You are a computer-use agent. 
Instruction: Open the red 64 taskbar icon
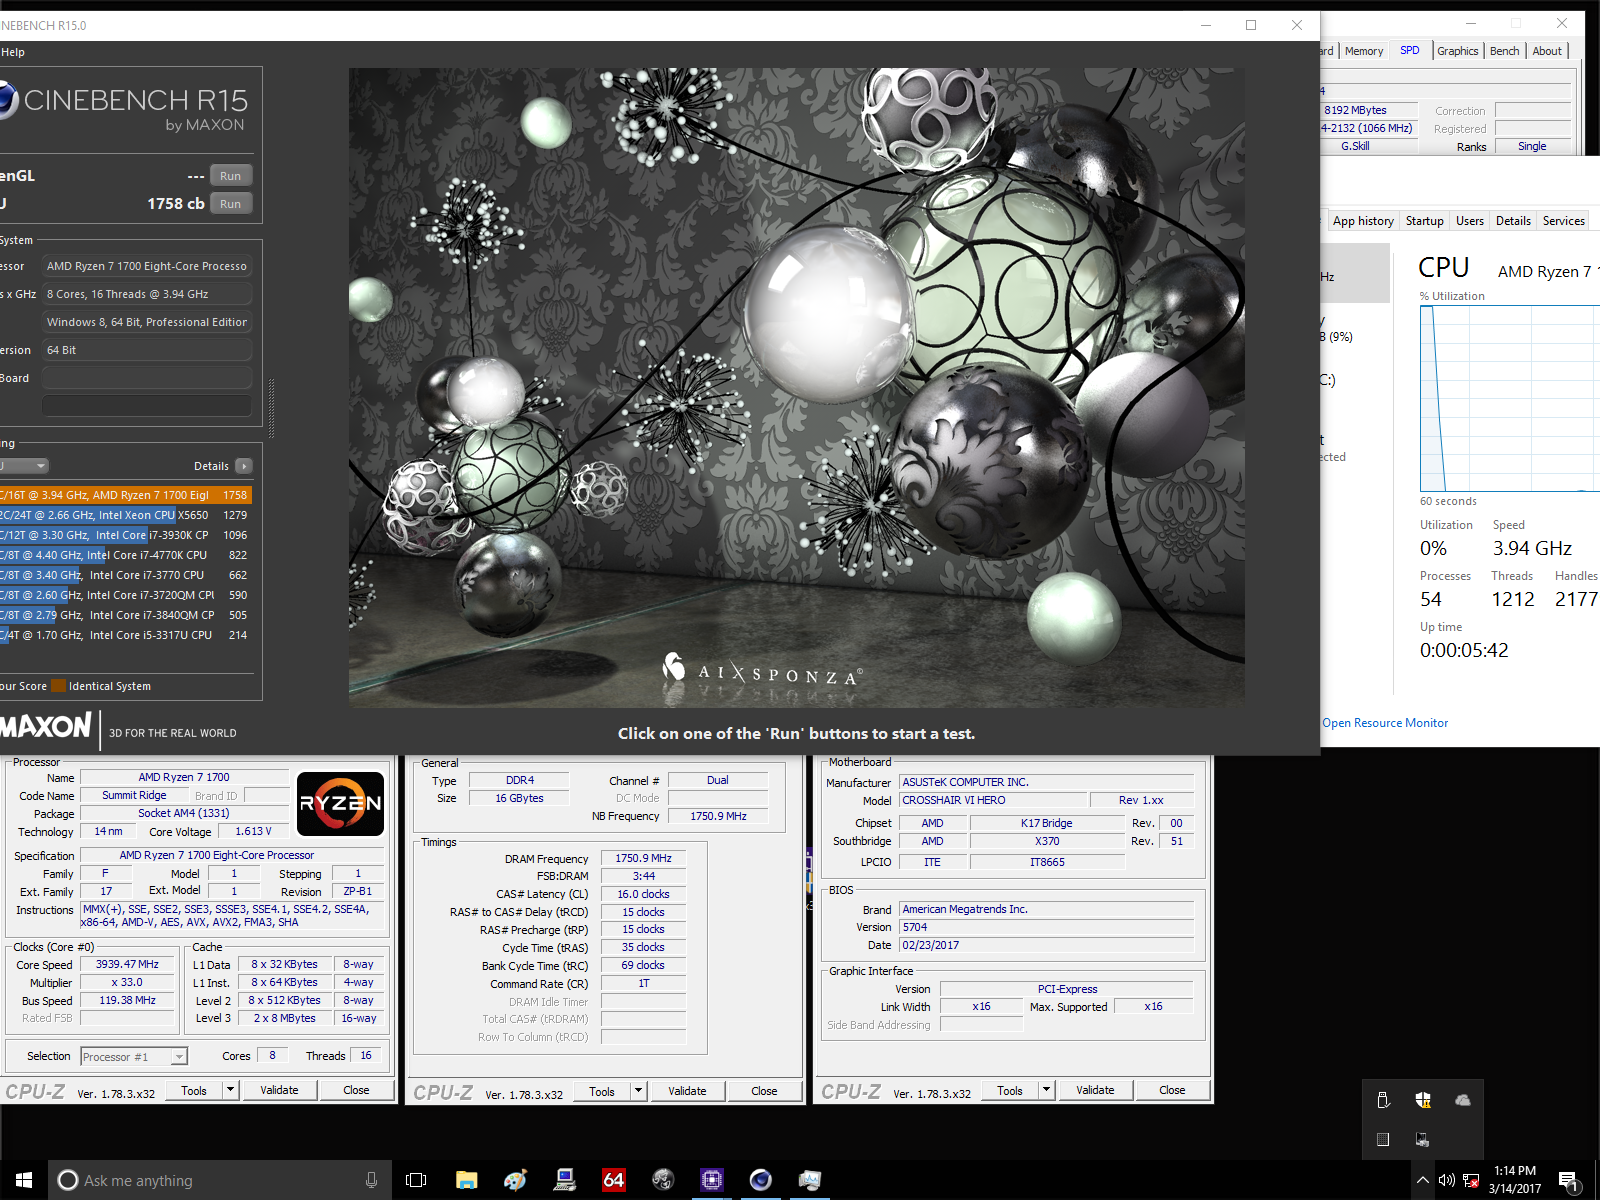pos(614,1180)
